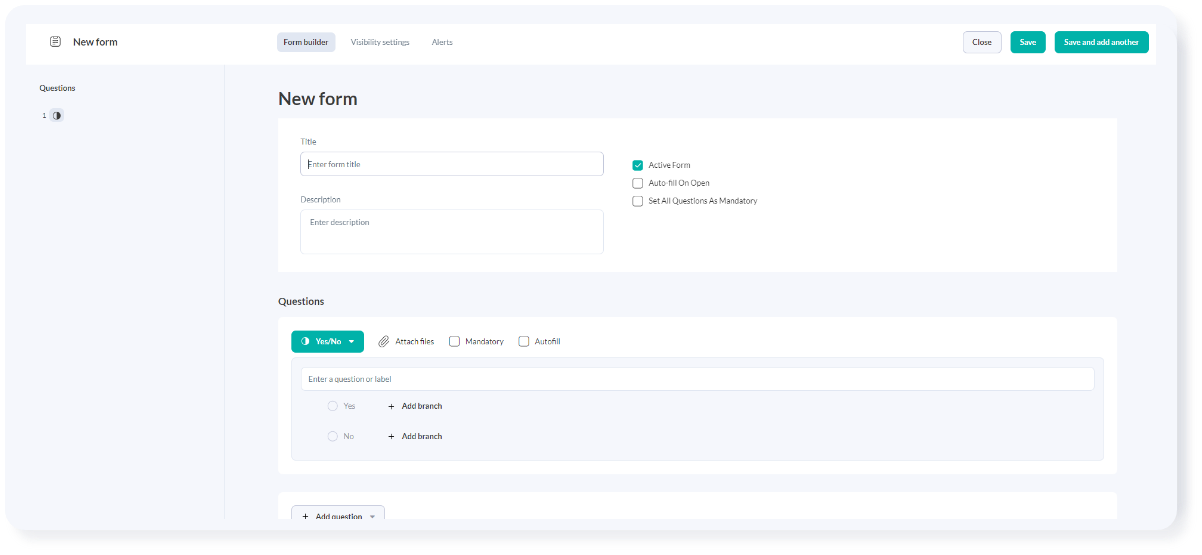
Task: Click the Yes/No half-circle type icon
Action: (x=305, y=342)
